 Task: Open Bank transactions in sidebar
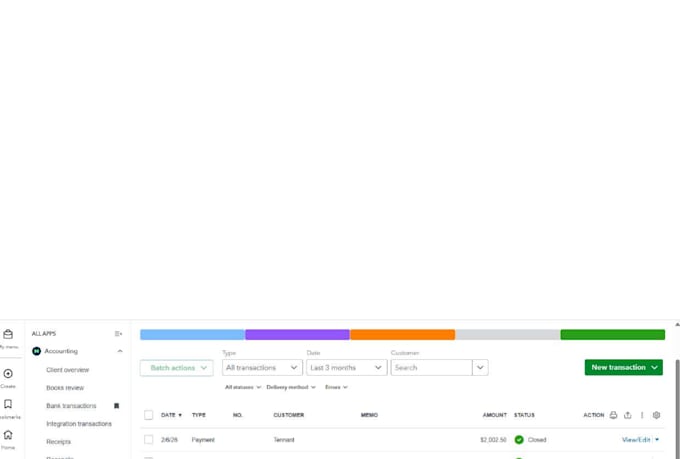pos(71,406)
